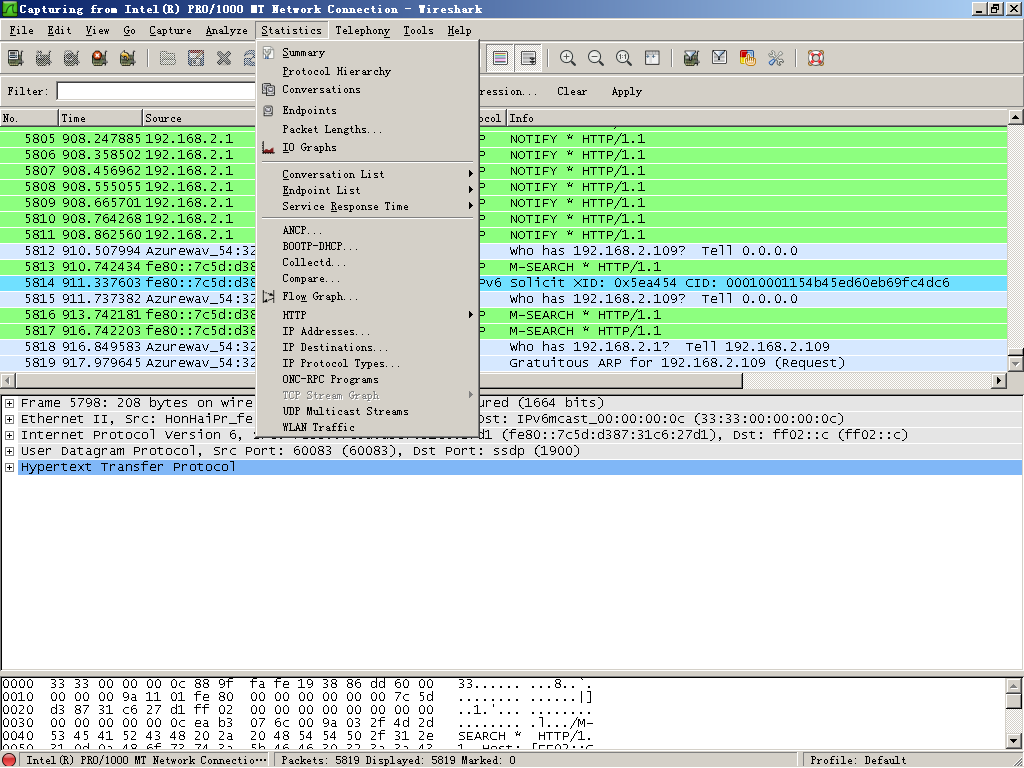Viewport: 1024px width, 768px height.
Task: Sort packets by Source column header
Action: point(200,118)
